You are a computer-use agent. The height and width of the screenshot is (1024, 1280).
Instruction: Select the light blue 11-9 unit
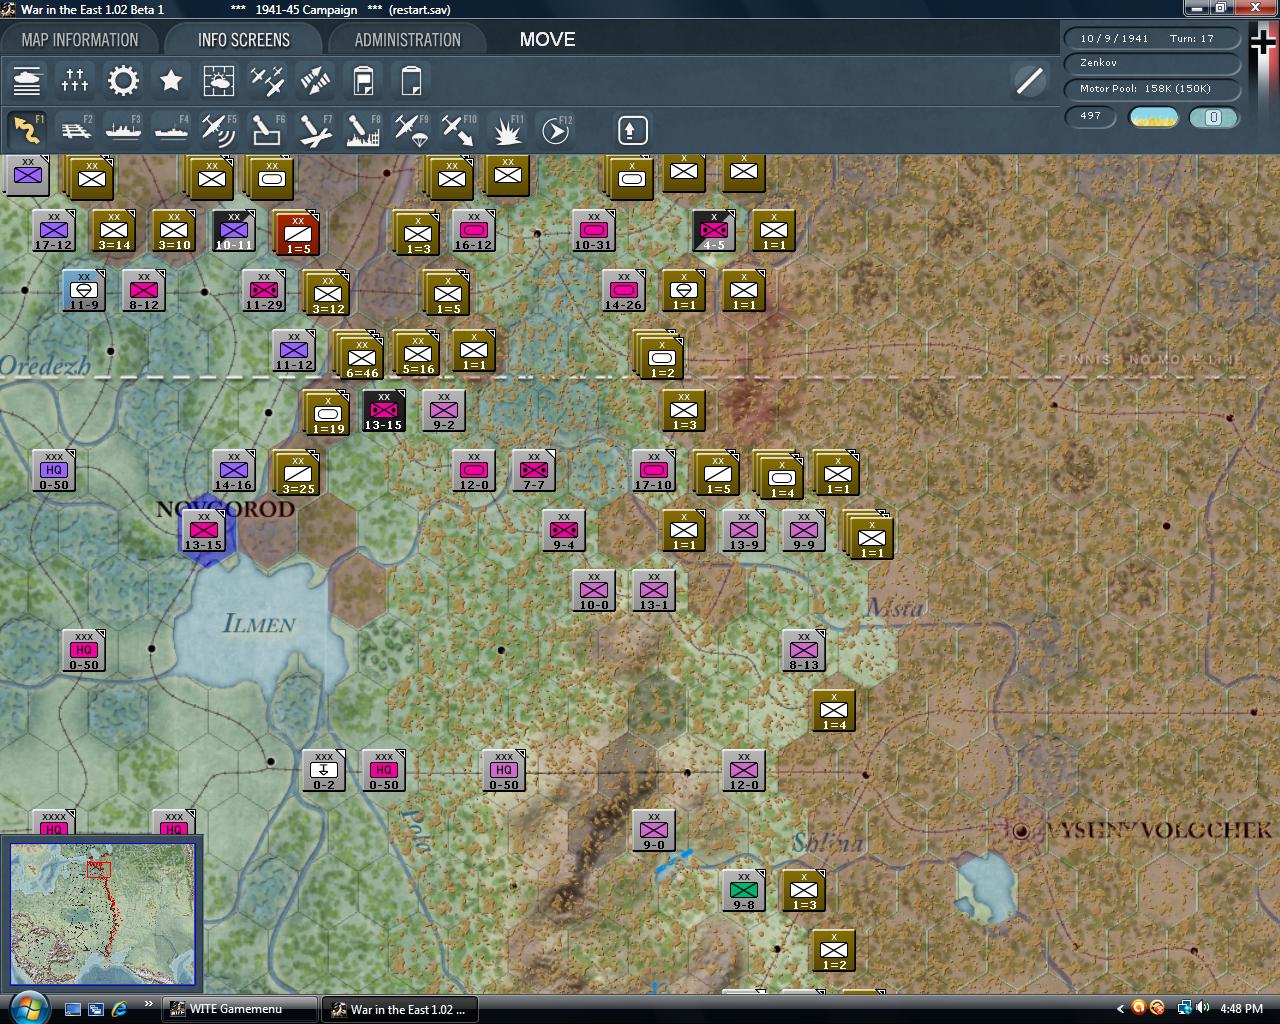coord(83,291)
